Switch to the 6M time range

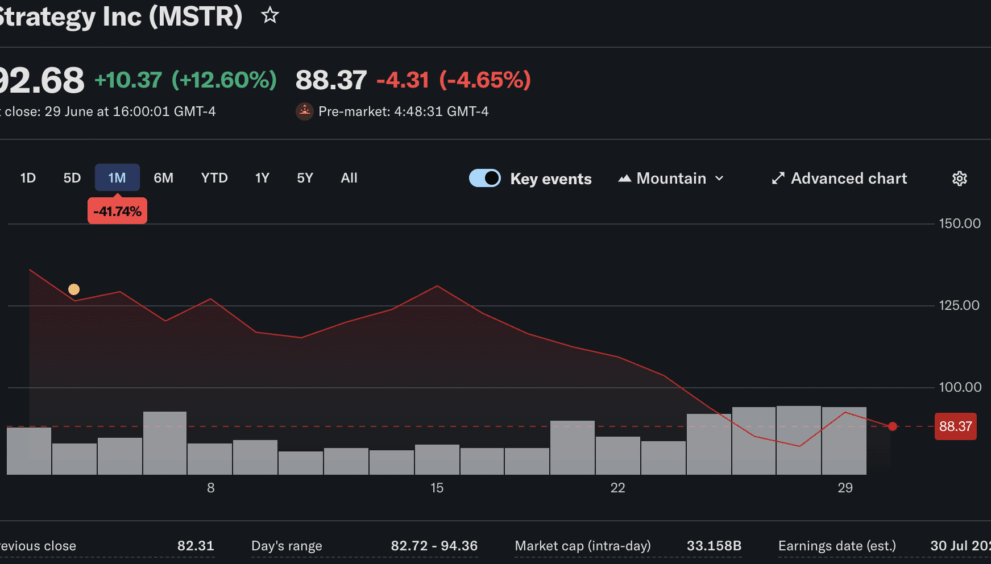click(163, 178)
